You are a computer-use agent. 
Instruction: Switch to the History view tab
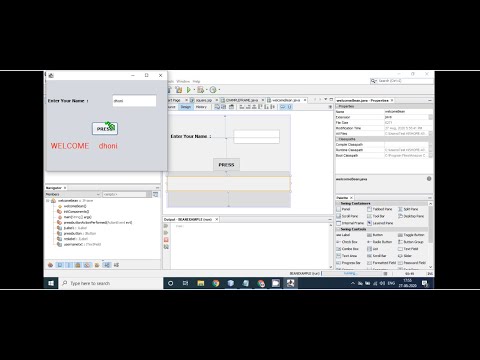click(201, 107)
